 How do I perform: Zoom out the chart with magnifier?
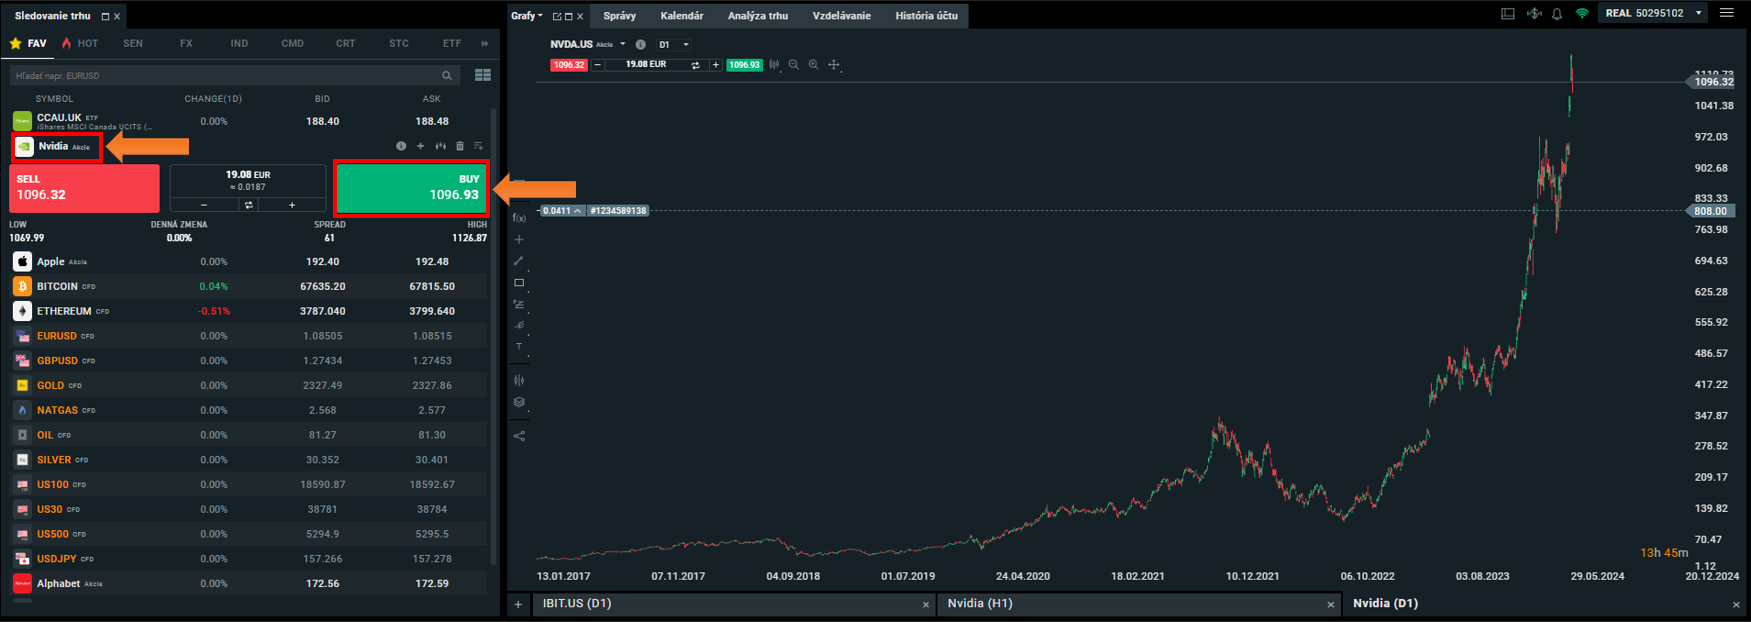point(794,65)
